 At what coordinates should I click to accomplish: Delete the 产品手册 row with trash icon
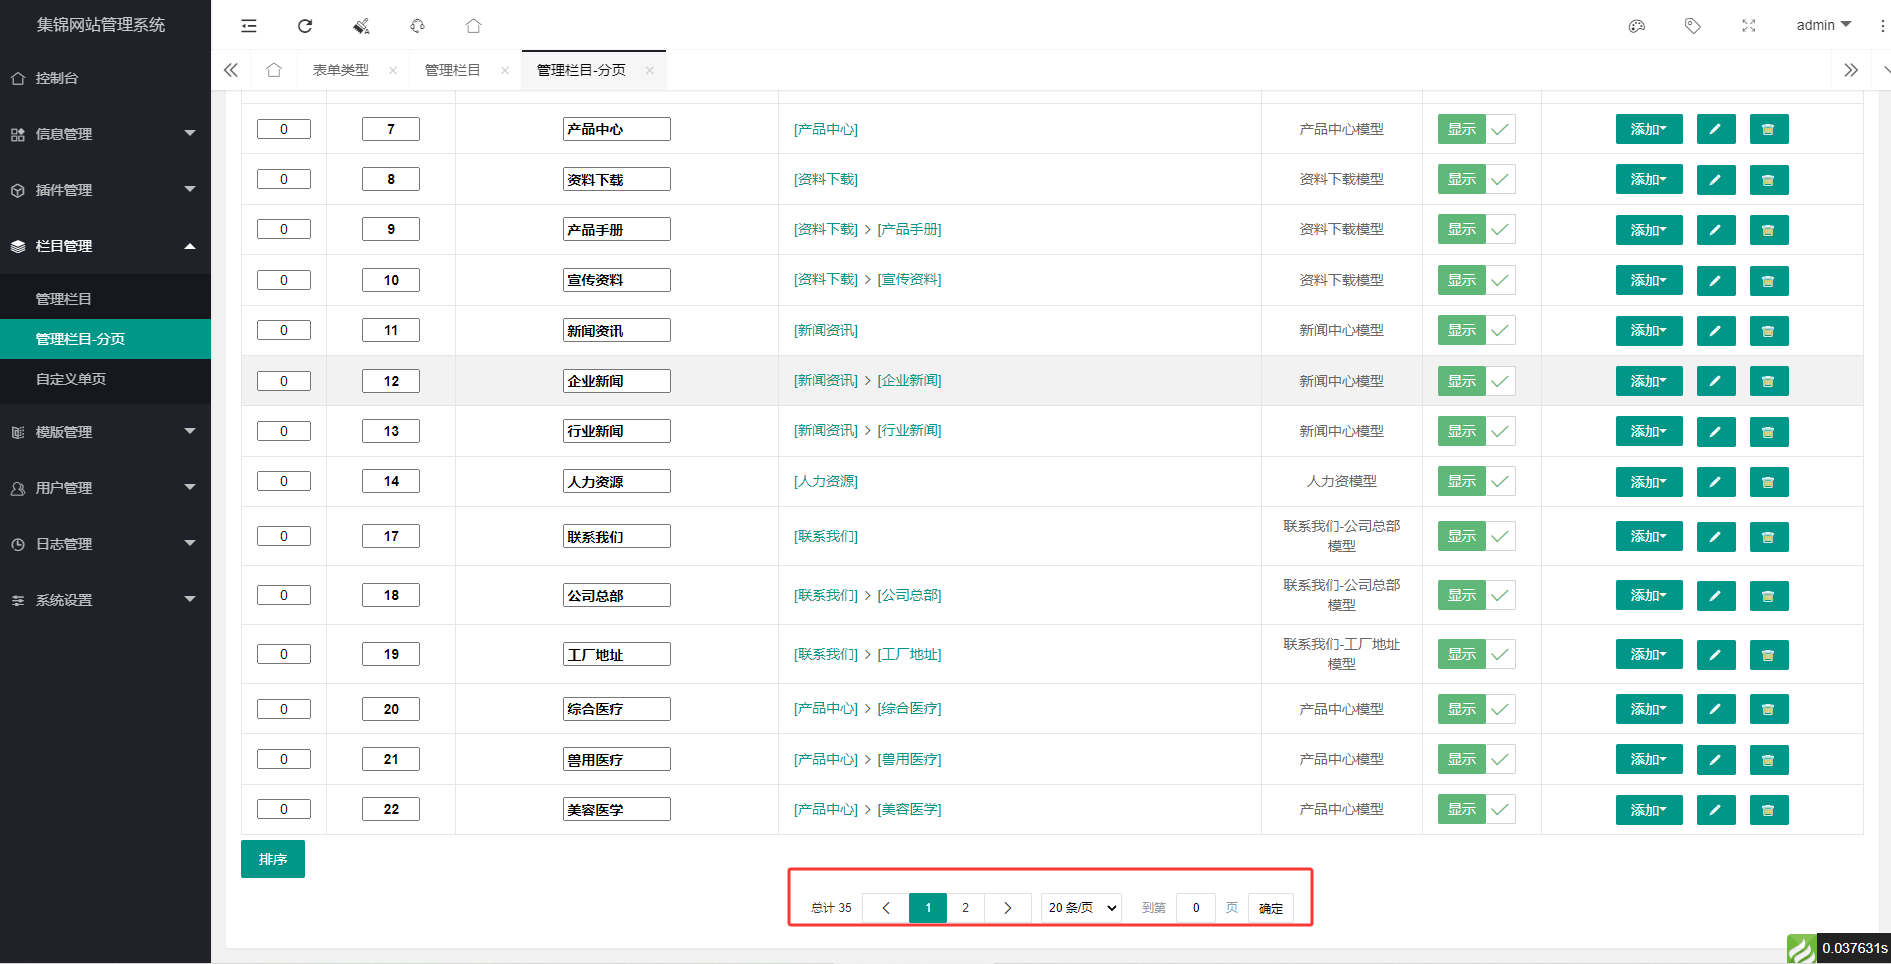pyautogui.click(x=1769, y=230)
